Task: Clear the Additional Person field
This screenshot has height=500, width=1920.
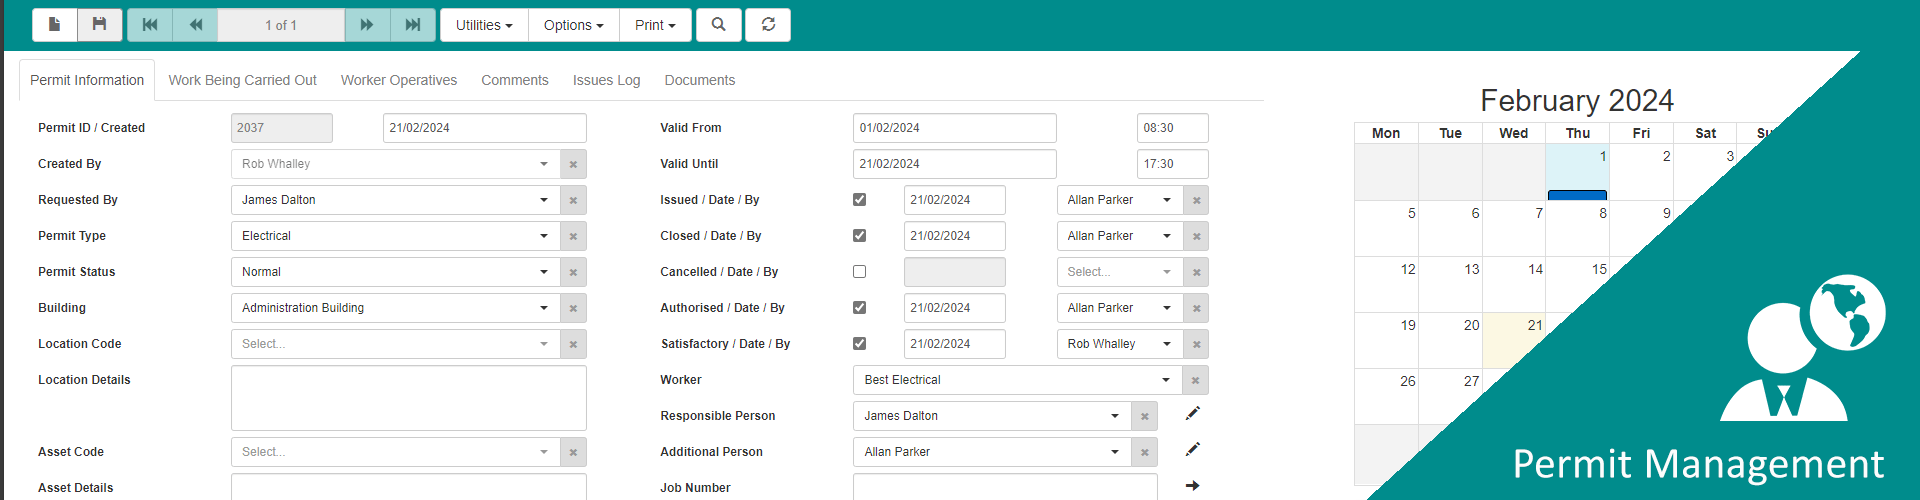Action: tap(1145, 452)
